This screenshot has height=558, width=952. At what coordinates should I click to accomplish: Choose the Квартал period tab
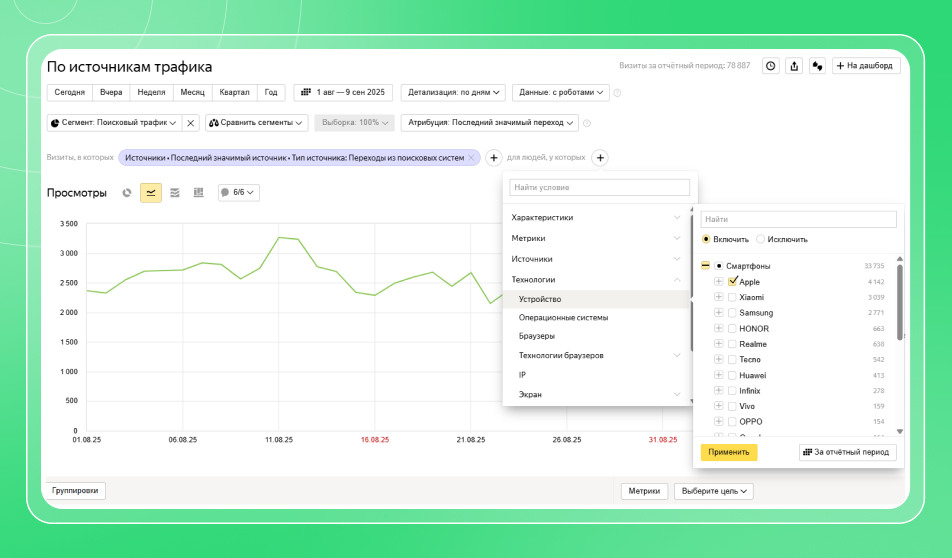234,92
